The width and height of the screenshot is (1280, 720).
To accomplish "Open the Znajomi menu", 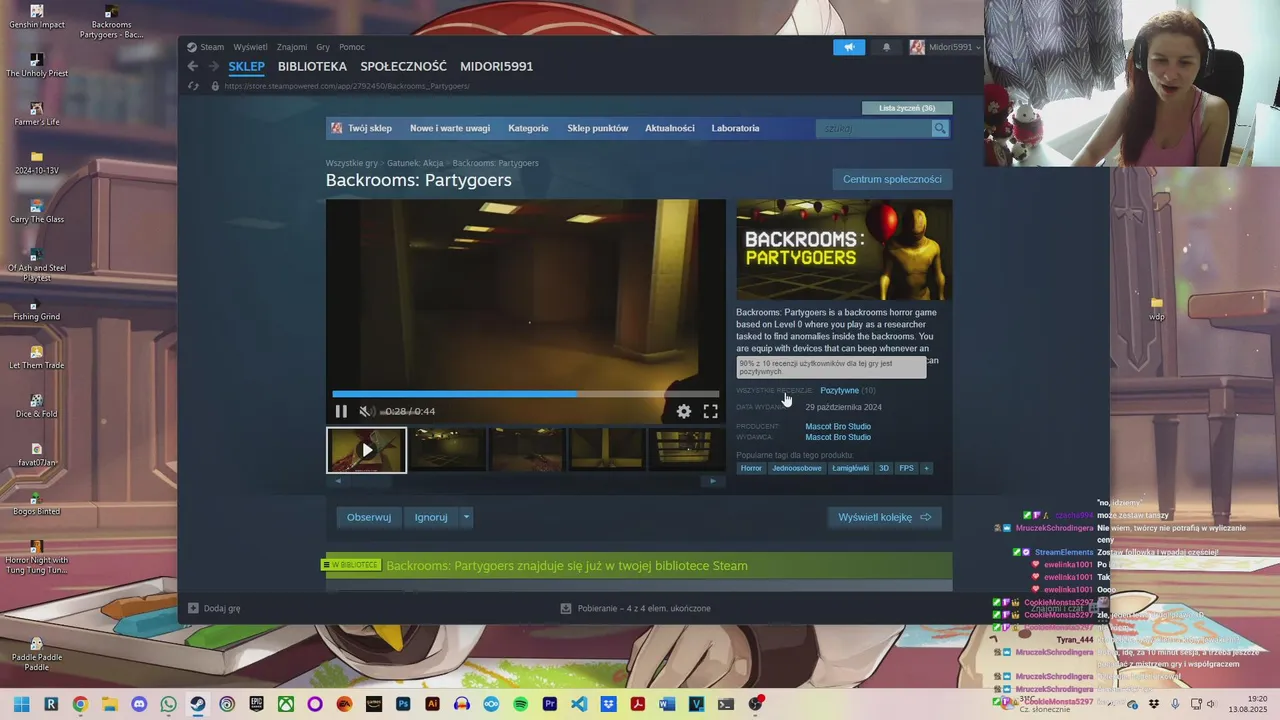I will [292, 47].
